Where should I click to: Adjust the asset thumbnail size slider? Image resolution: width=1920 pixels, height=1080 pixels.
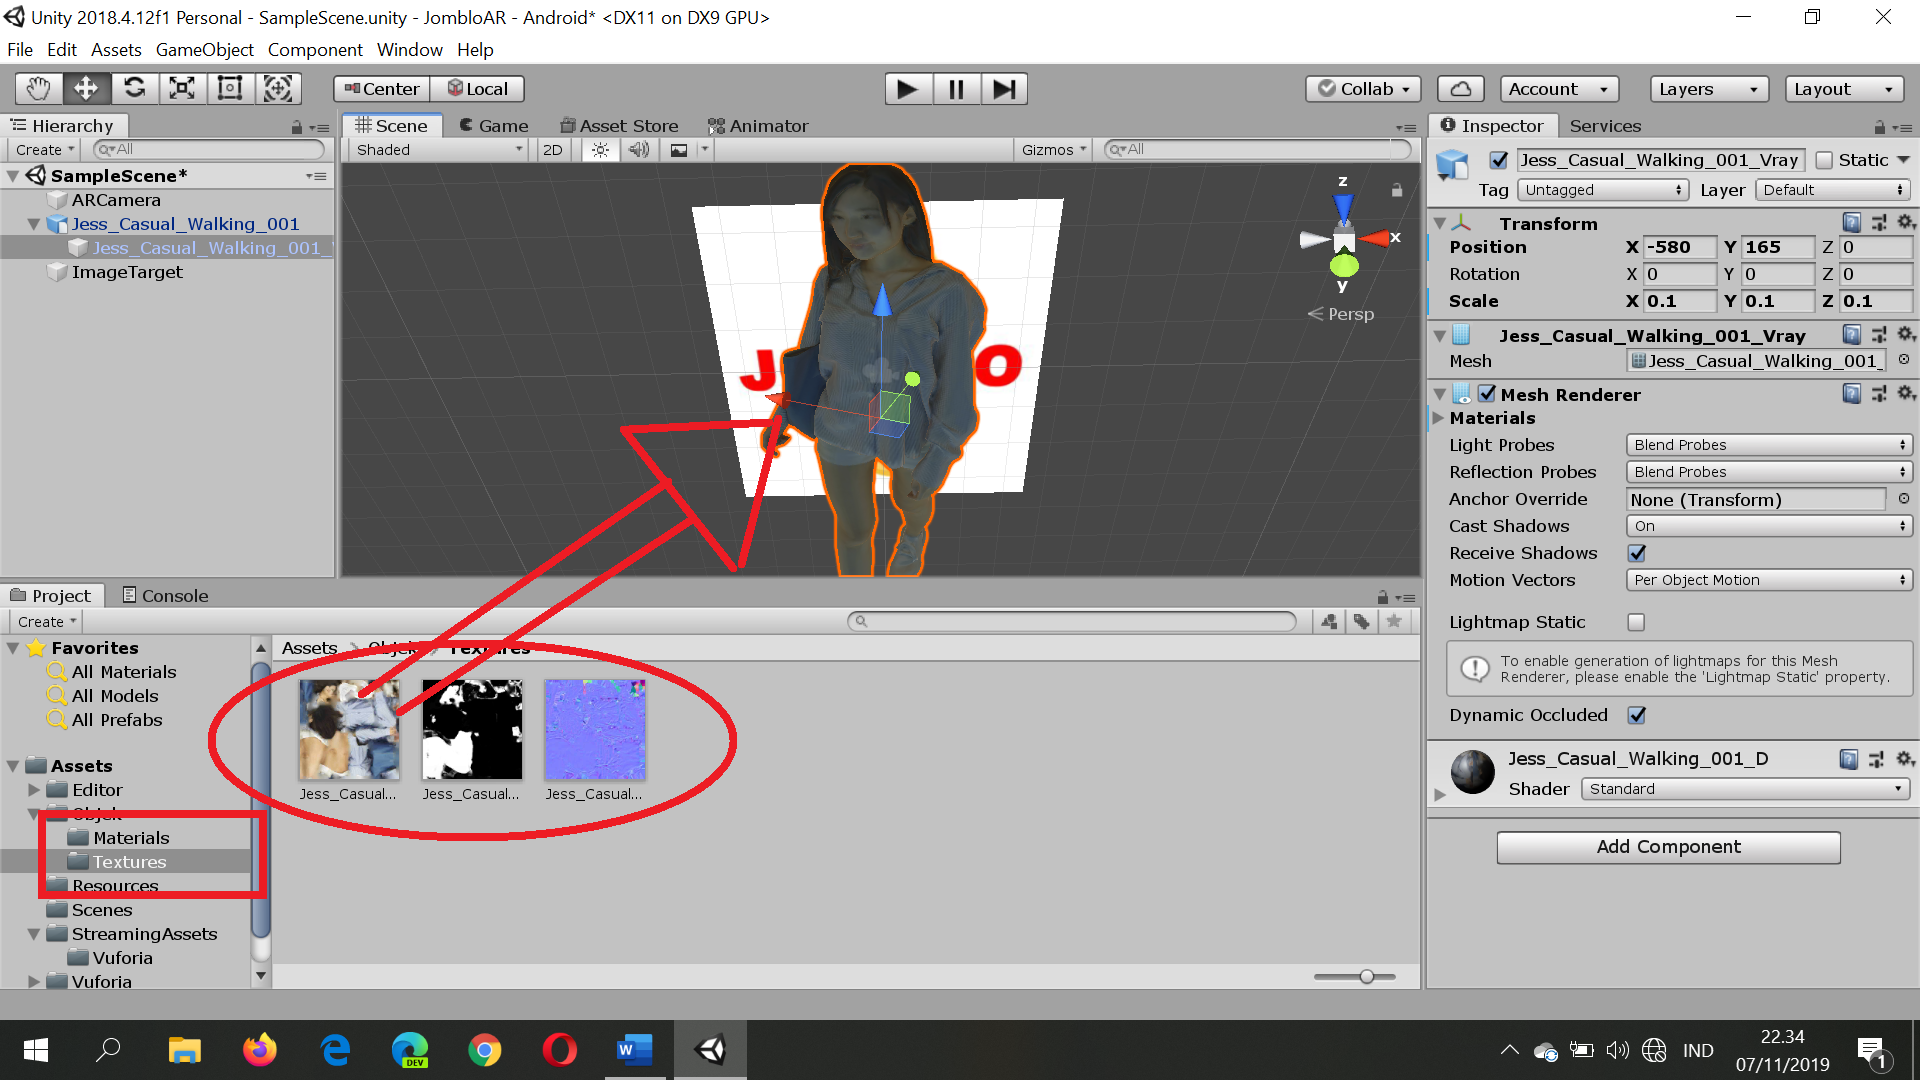pos(1366,976)
